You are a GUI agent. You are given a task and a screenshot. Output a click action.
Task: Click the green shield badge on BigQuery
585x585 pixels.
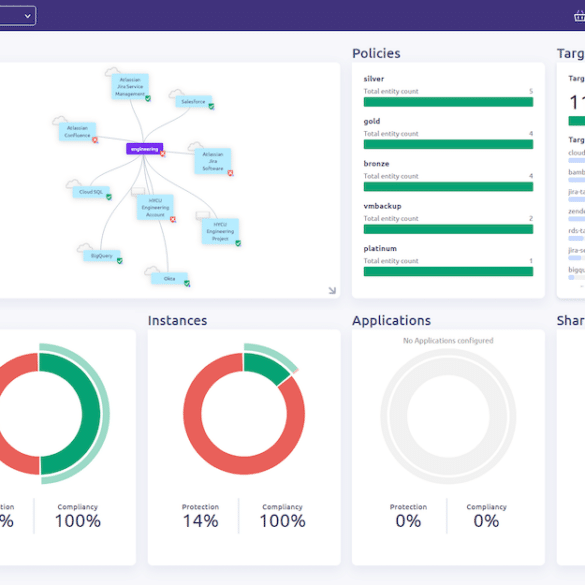tap(120, 261)
